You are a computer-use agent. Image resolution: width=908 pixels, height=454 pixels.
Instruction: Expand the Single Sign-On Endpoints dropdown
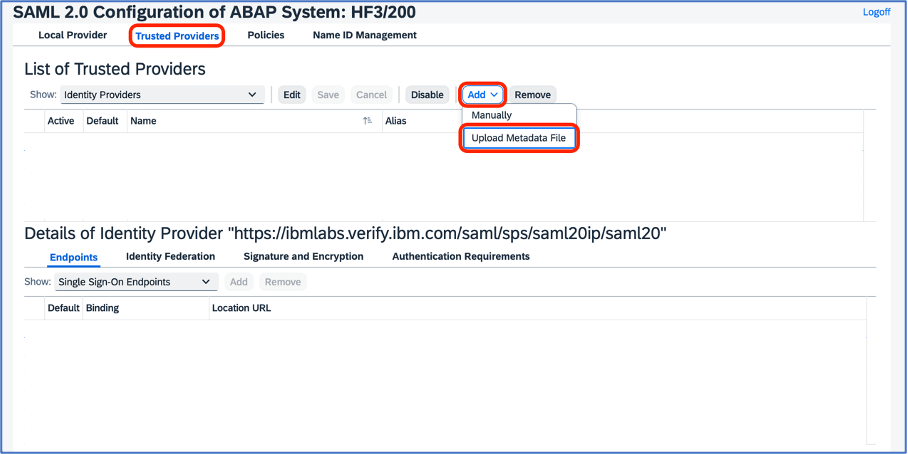(136, 282)
